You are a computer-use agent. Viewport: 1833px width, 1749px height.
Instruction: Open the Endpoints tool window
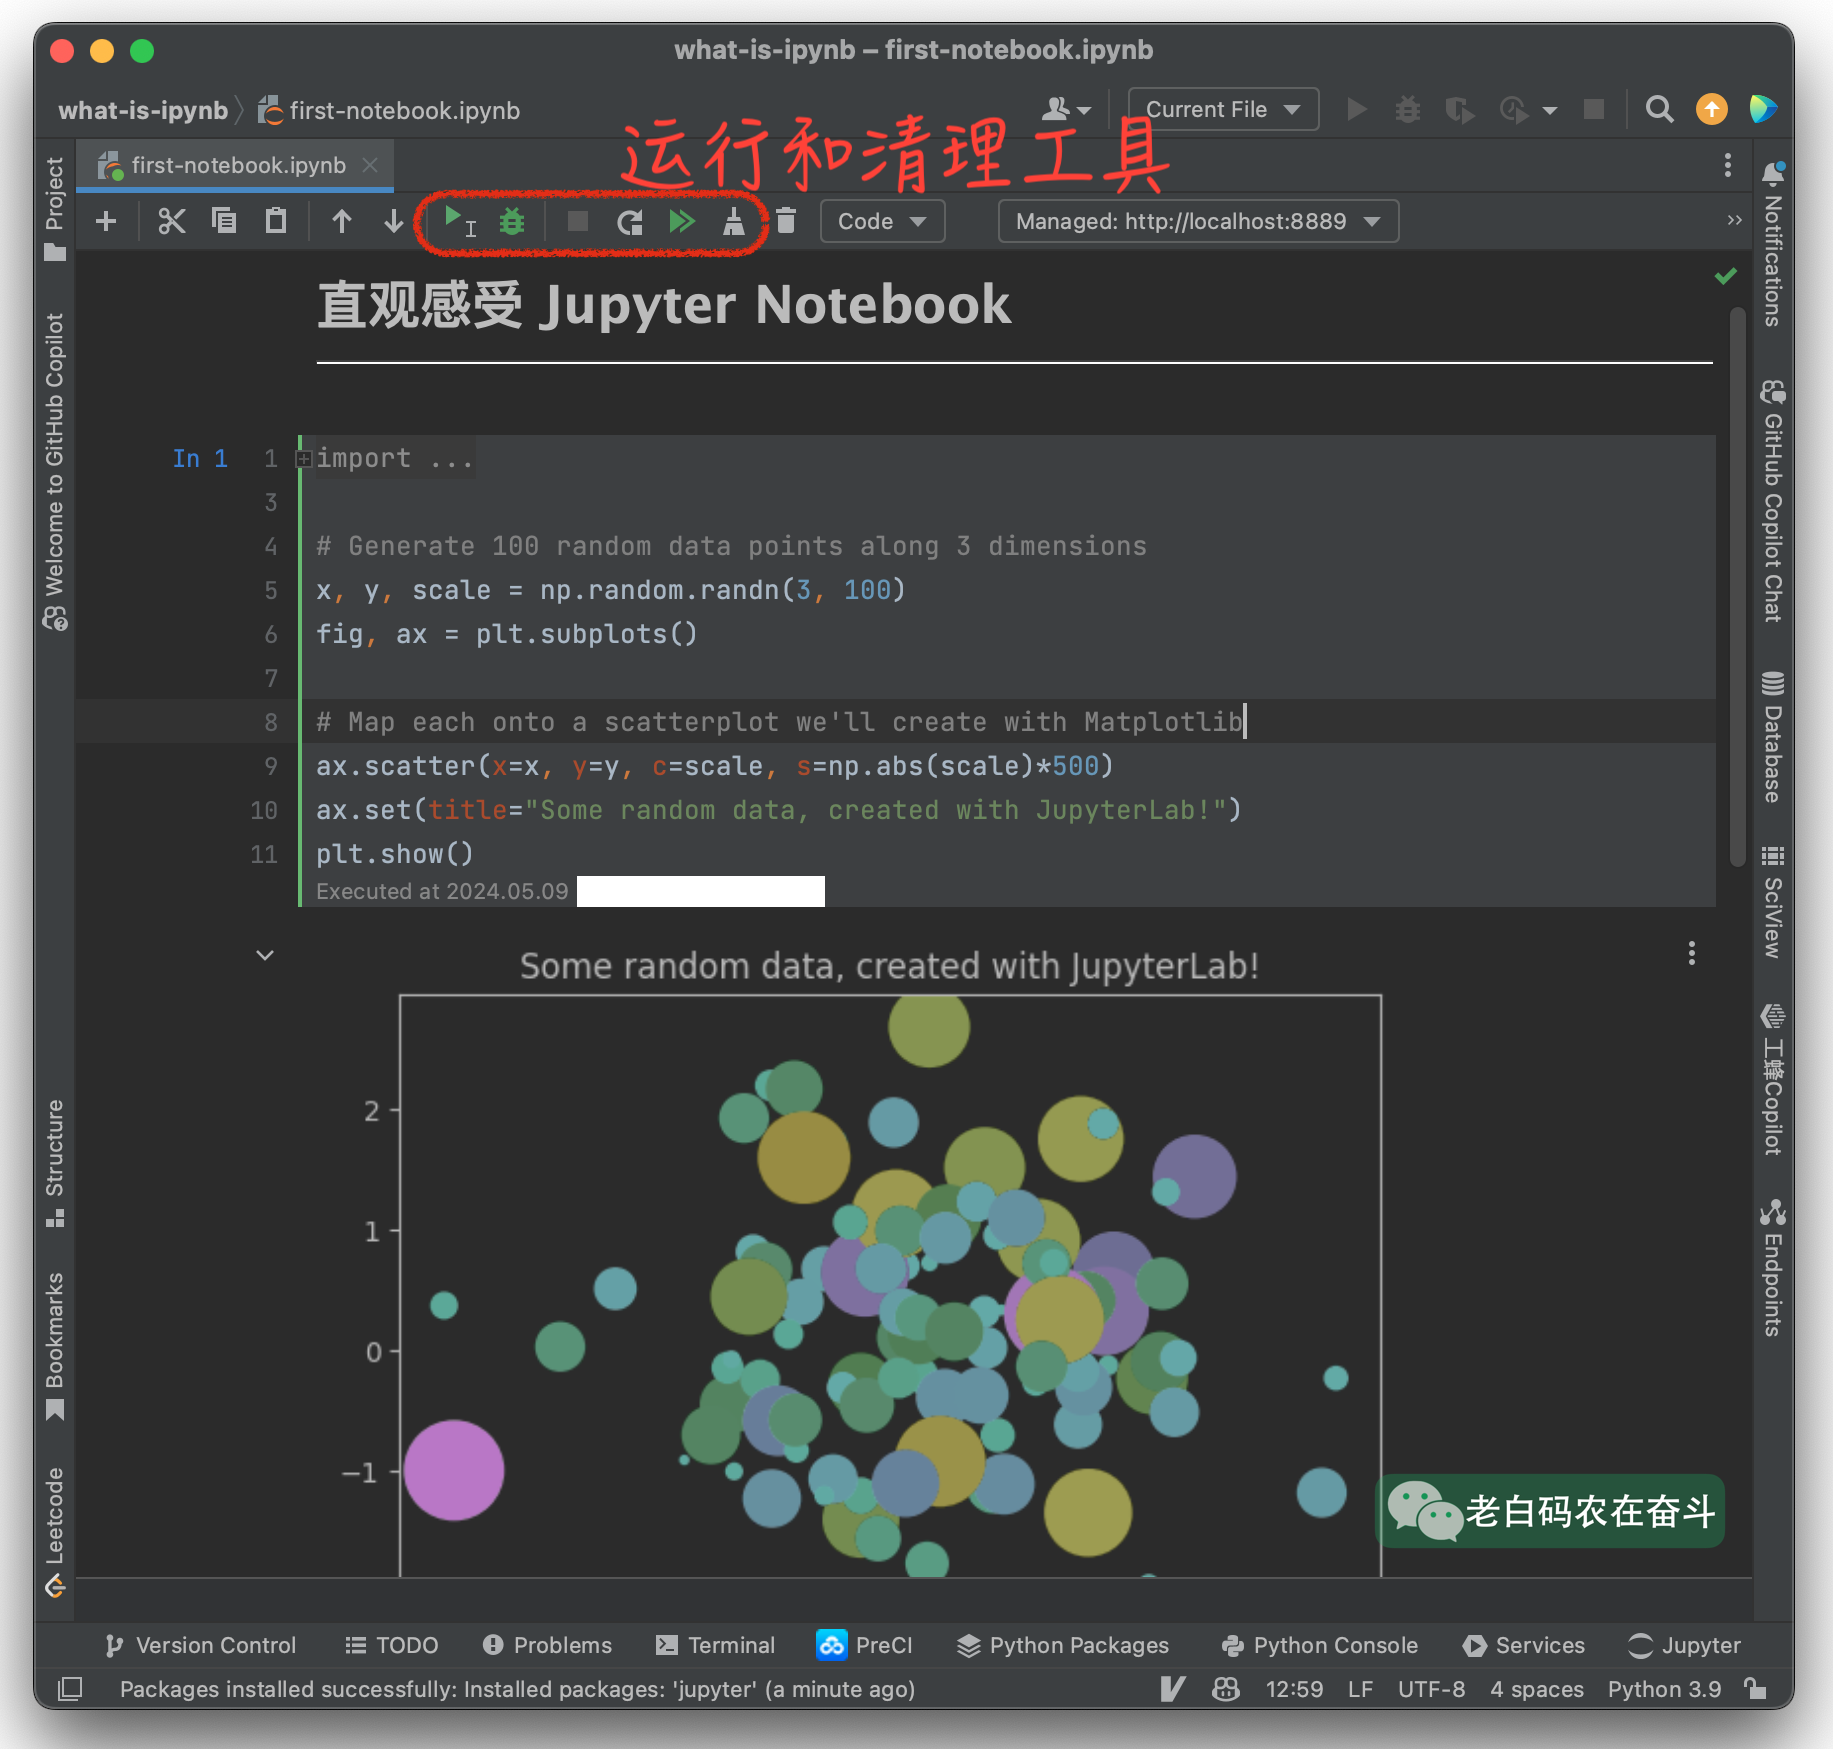point(1773,1268)
